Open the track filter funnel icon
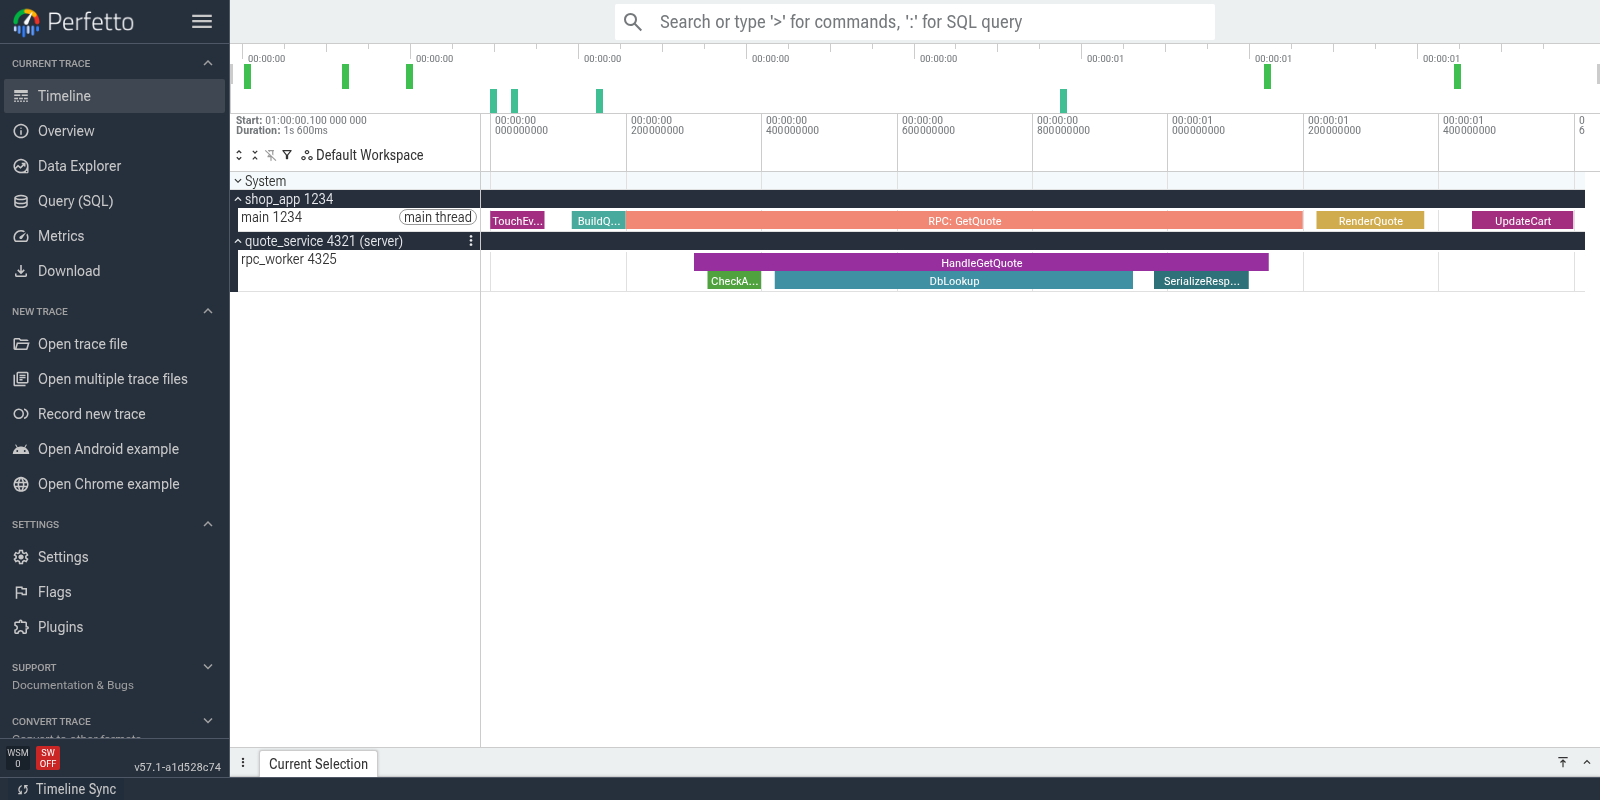The width and height of the screenshot is (1600, 800). tap(287, 155)
